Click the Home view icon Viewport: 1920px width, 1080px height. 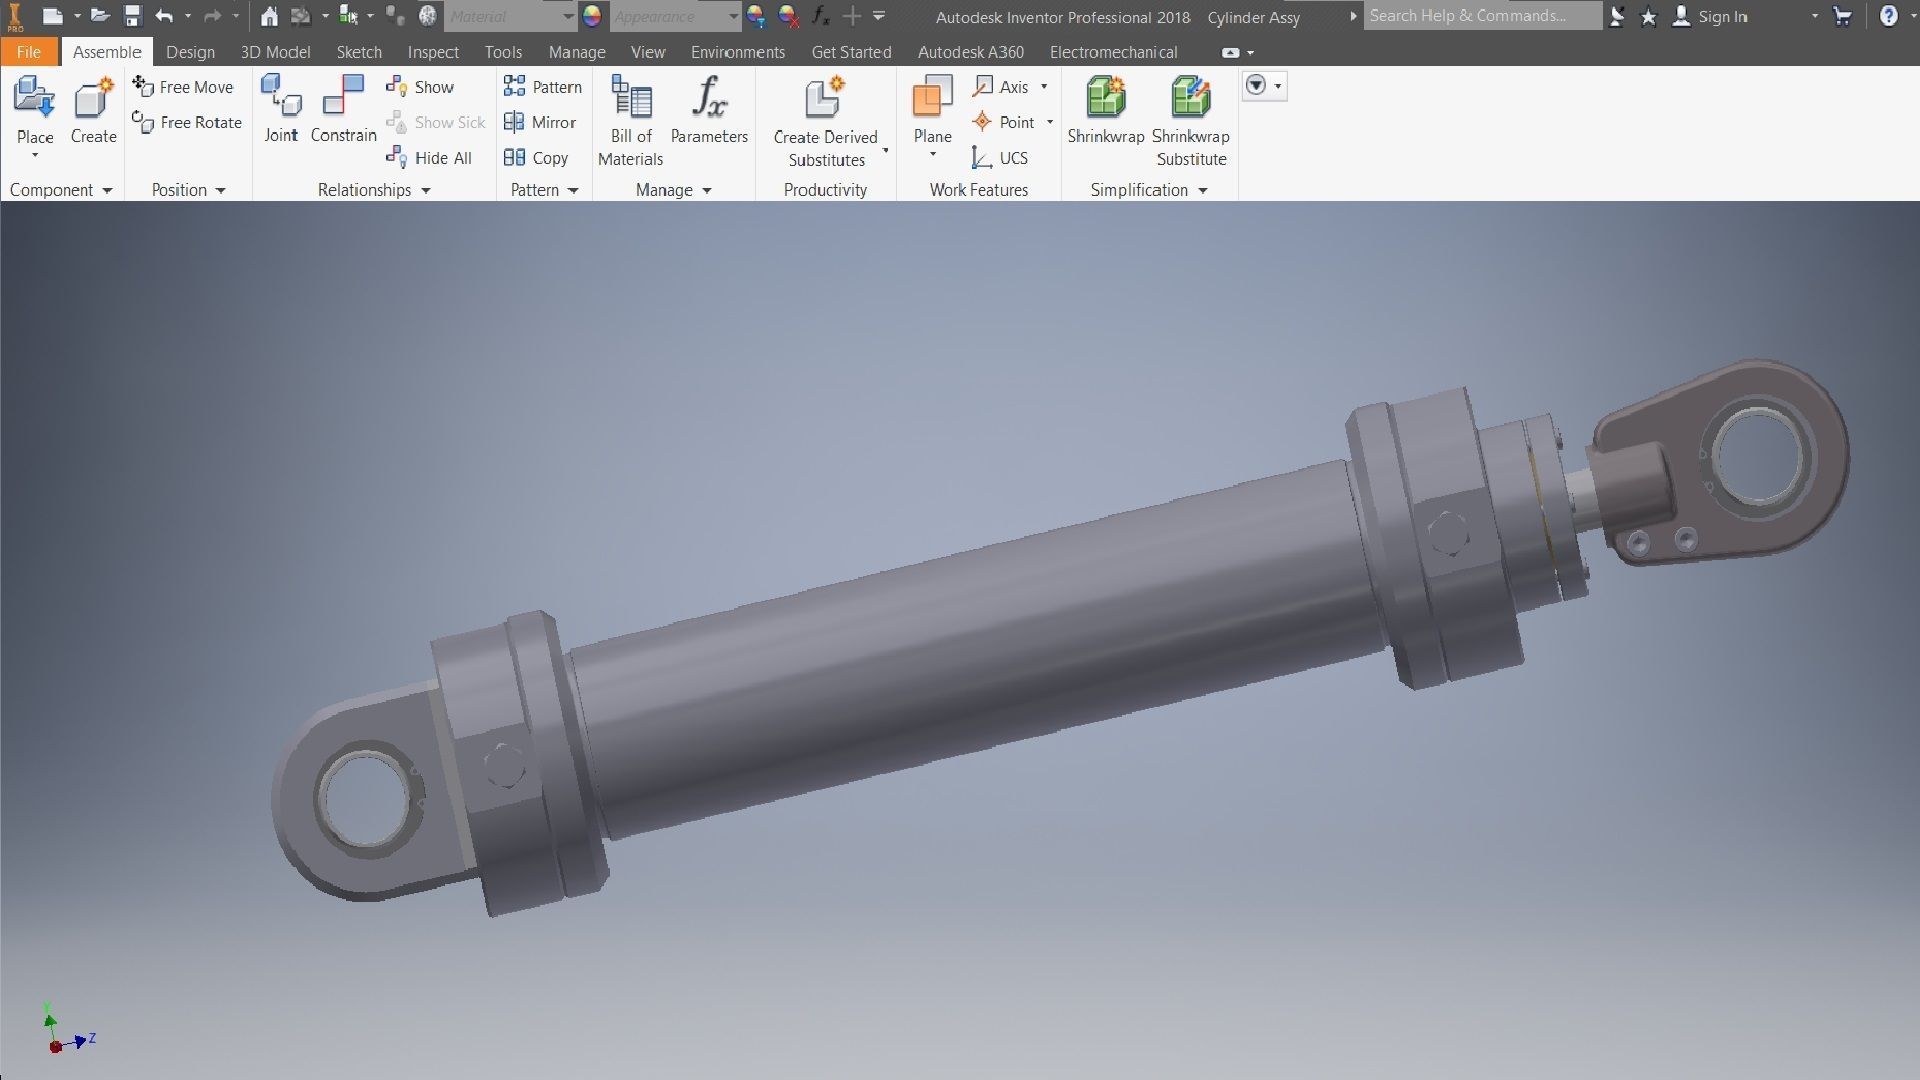(269, 16)
